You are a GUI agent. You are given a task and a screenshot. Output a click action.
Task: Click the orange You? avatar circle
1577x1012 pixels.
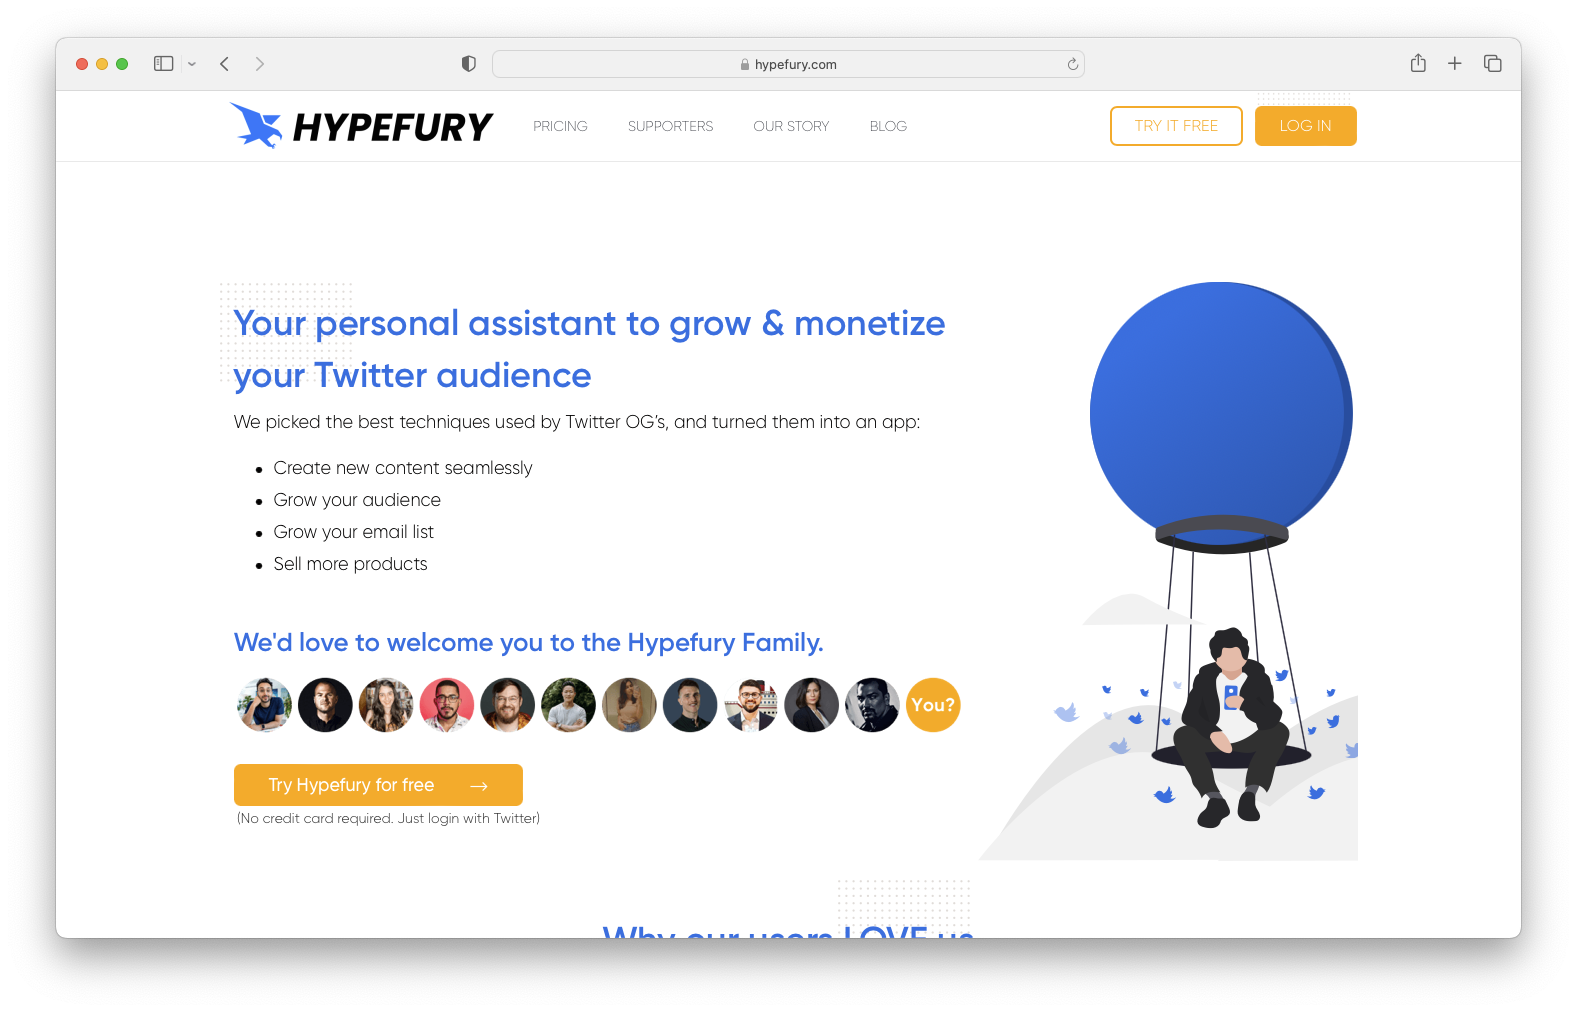tap(933, 705)
